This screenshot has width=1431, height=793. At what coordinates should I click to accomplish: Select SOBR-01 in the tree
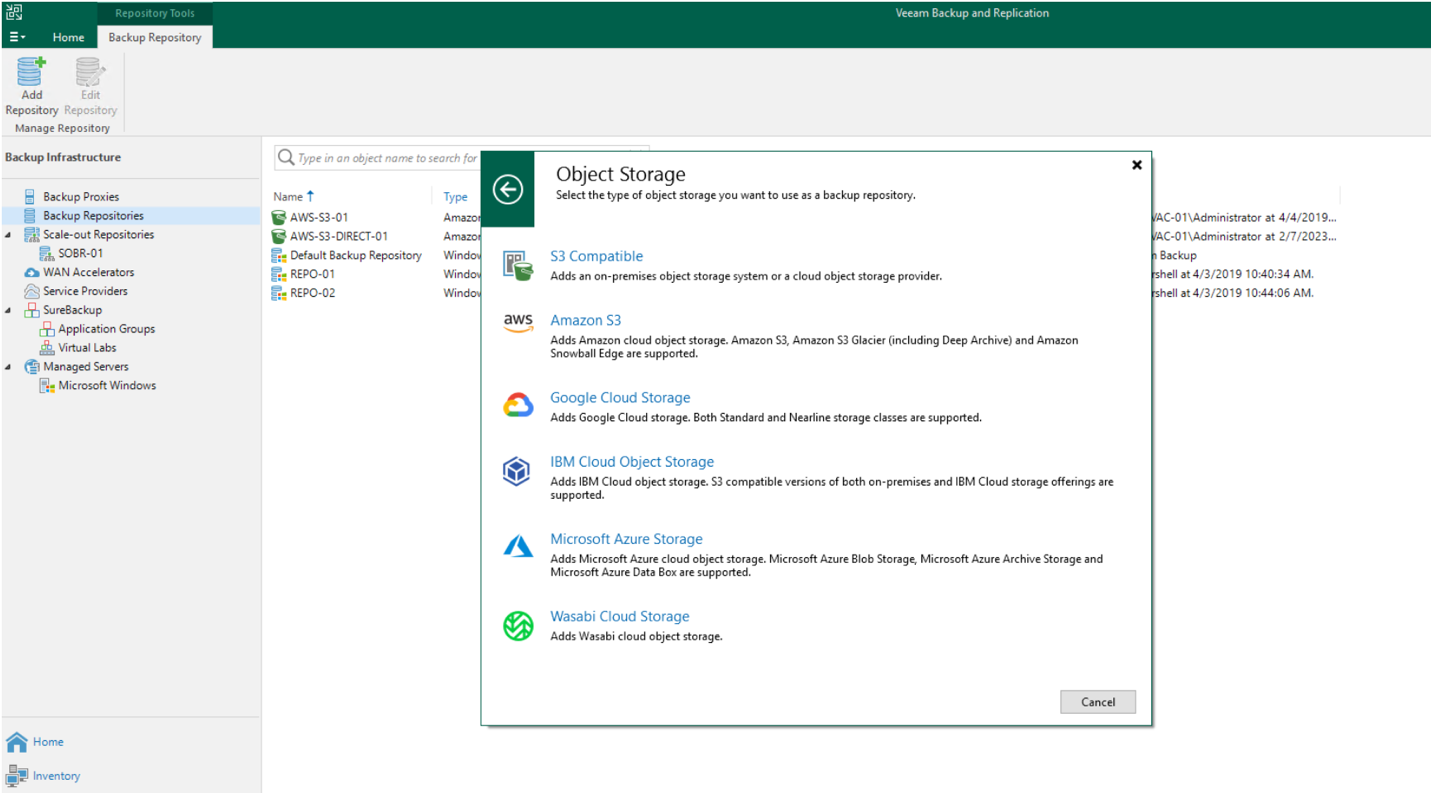pos(80,254)
